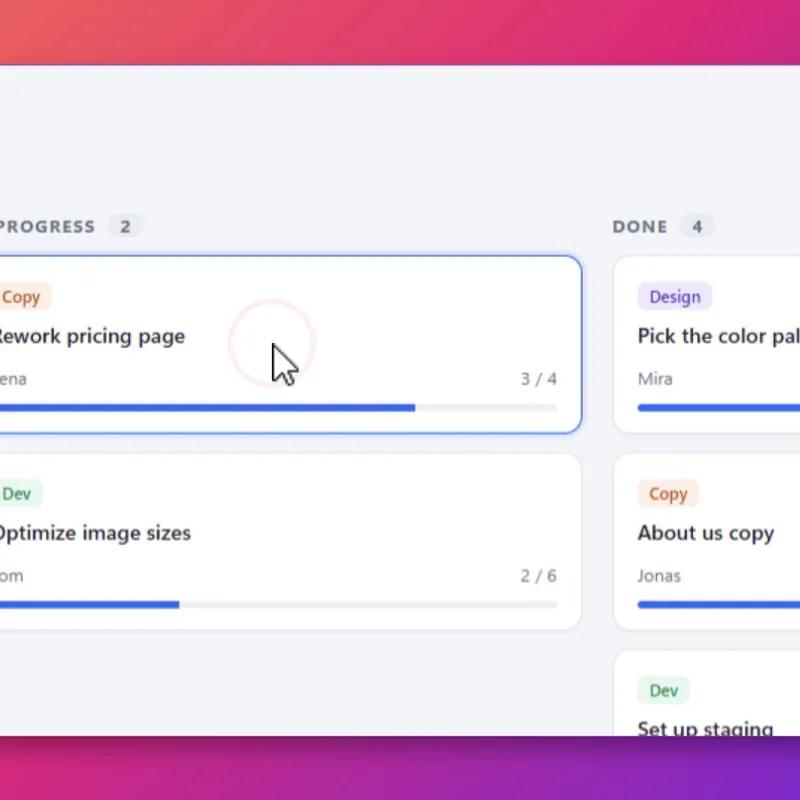The height and width of the screenshot is (800, 800).
Task: Click the Copy tag on About us copy
Action: pyautogui.click(x=668, y=493)
